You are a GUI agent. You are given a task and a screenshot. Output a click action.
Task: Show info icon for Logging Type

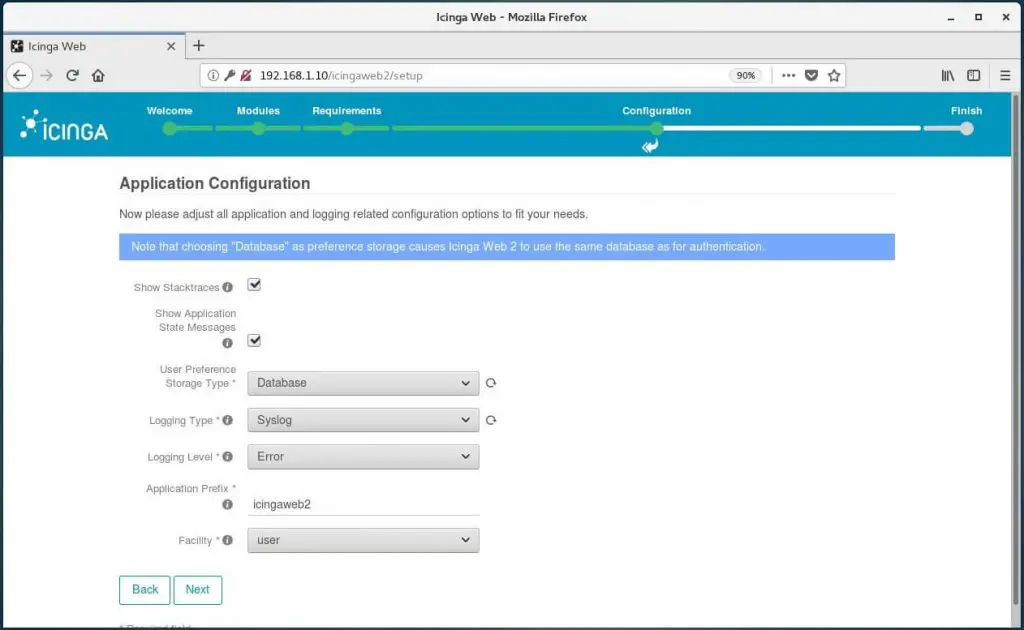pyautogui.click(x=227, y=420)
